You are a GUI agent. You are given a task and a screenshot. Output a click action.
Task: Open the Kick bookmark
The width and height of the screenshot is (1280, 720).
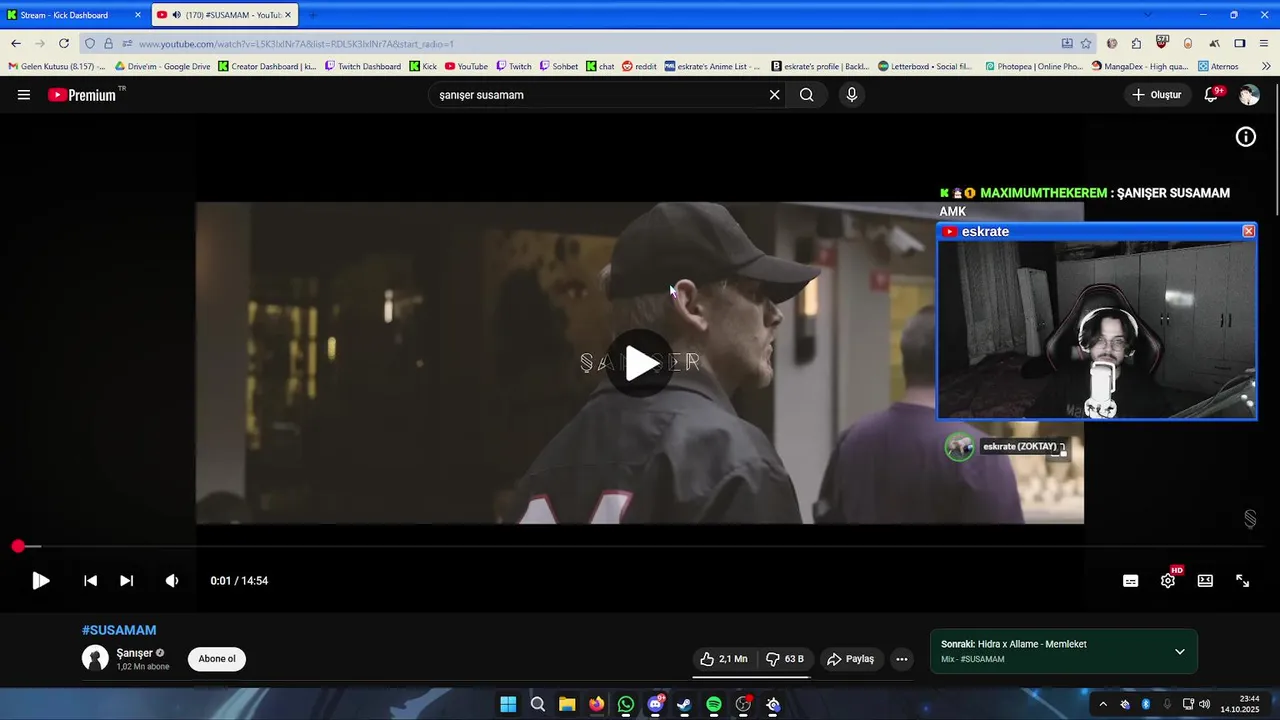pos(423,67)
